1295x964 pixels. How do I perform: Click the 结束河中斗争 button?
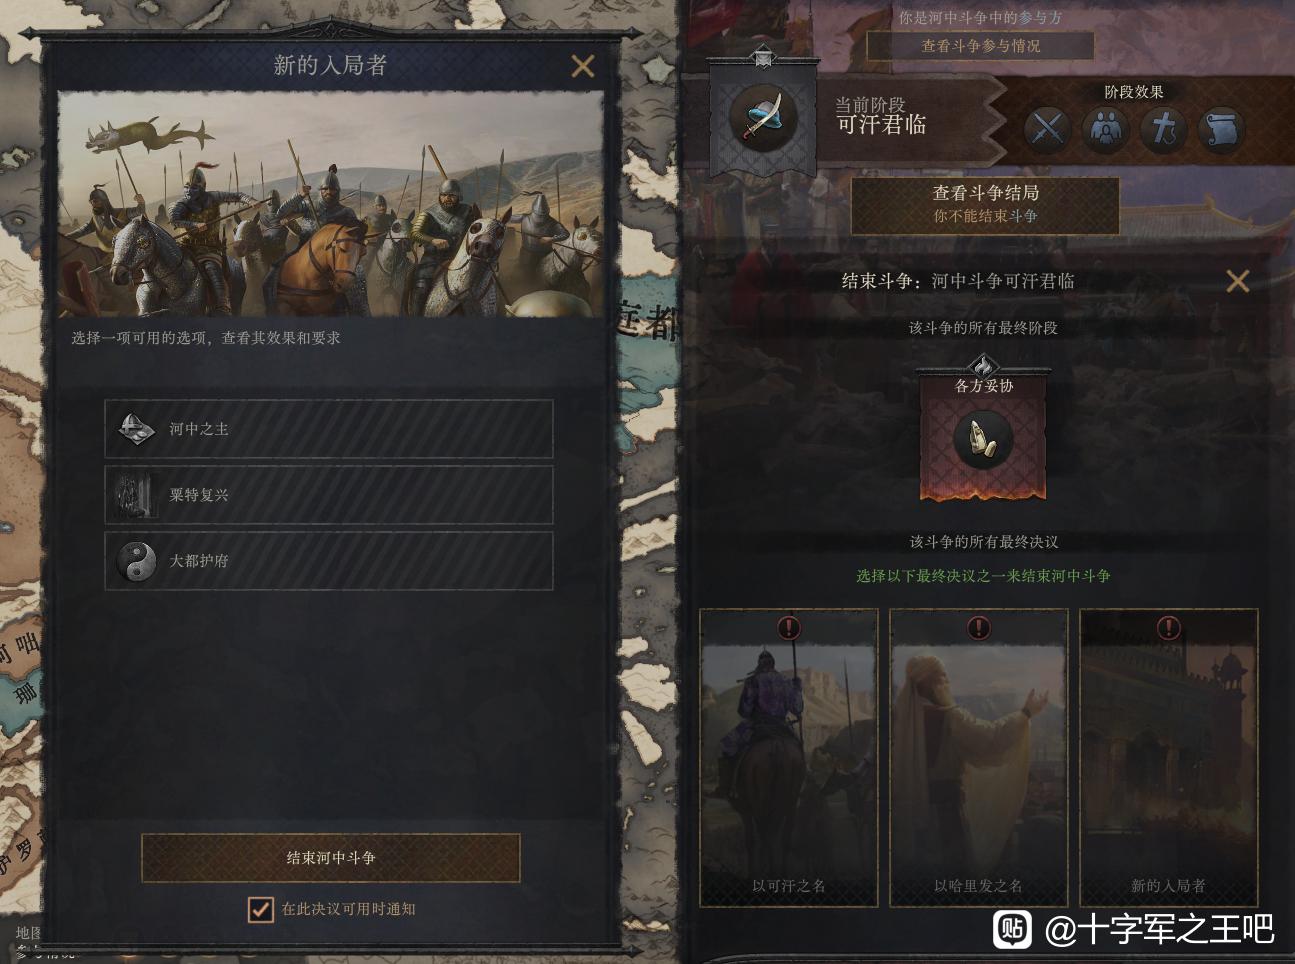click(x=331, y=858)
